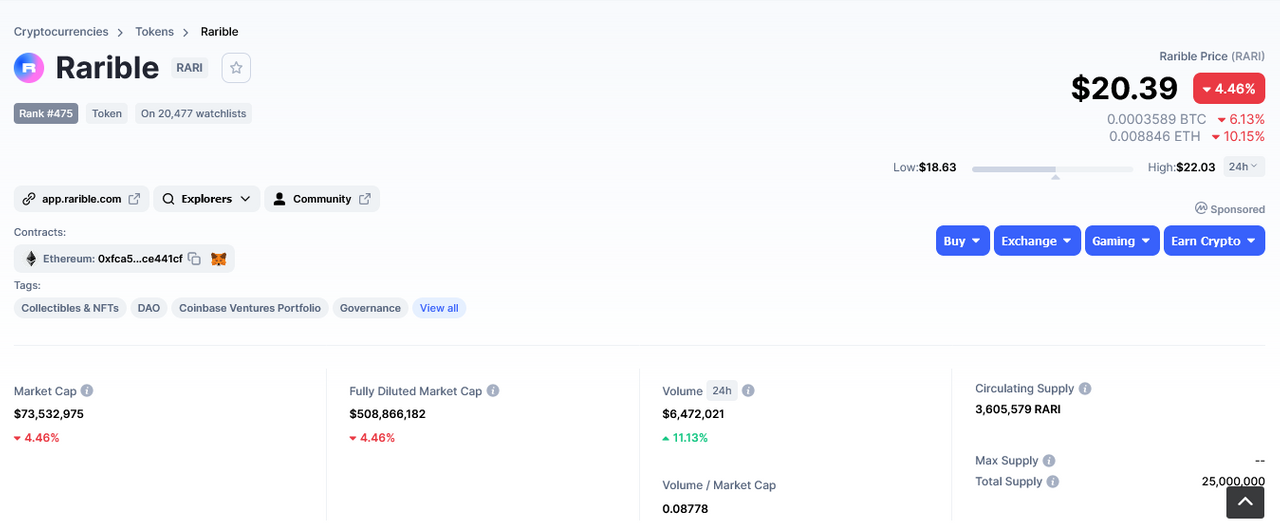This screenshot has width=1280, height=524.
Task: Copy the Ethereum contract address
Action: (195, 259)
